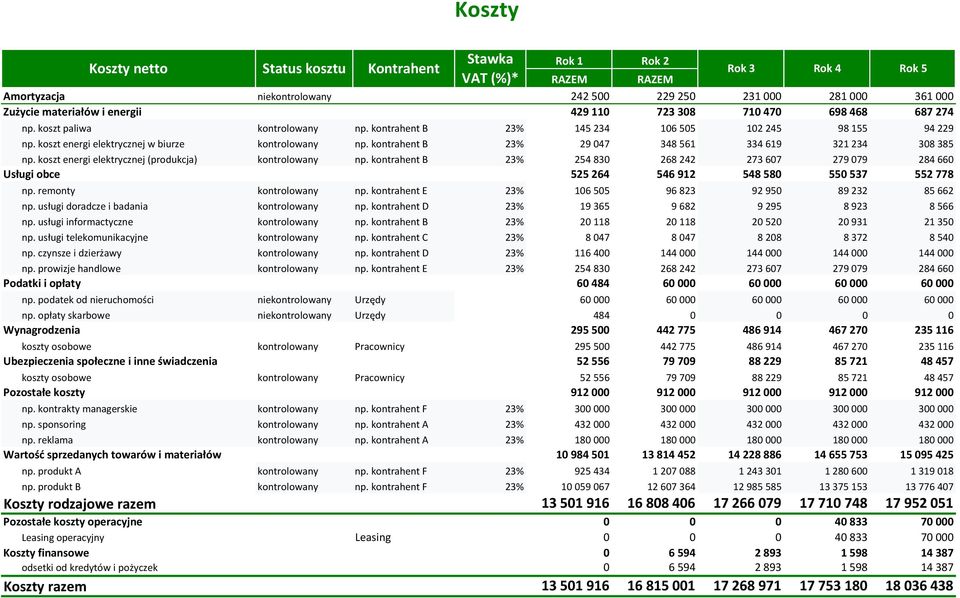Click the 'Koszty' title heading
The image size is (960, 598).
(487, 10)
